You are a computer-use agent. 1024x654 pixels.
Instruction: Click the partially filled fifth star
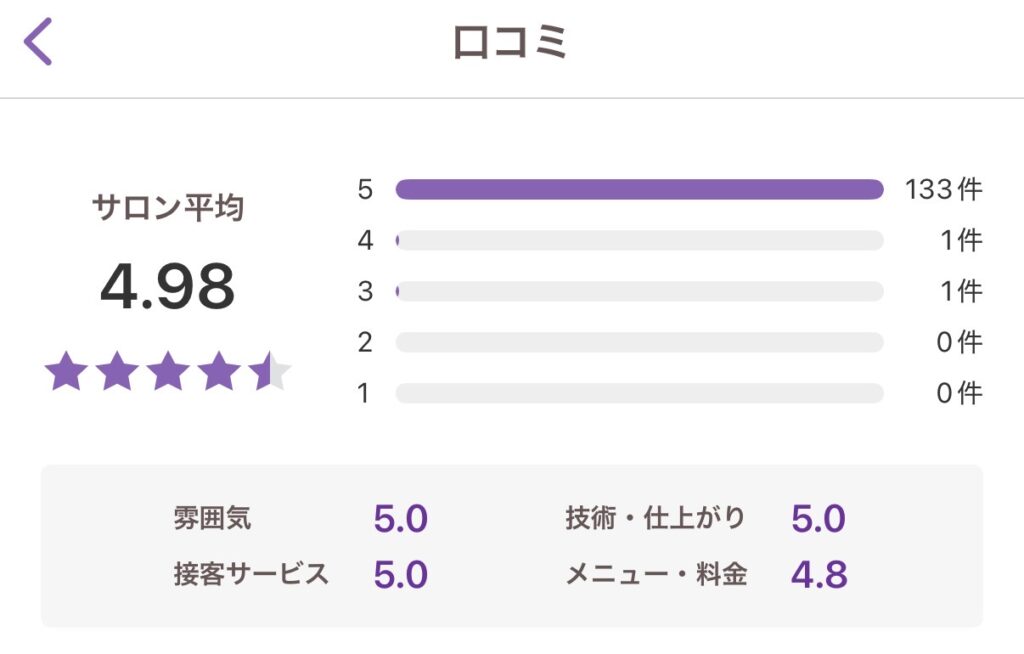point(269,372)
